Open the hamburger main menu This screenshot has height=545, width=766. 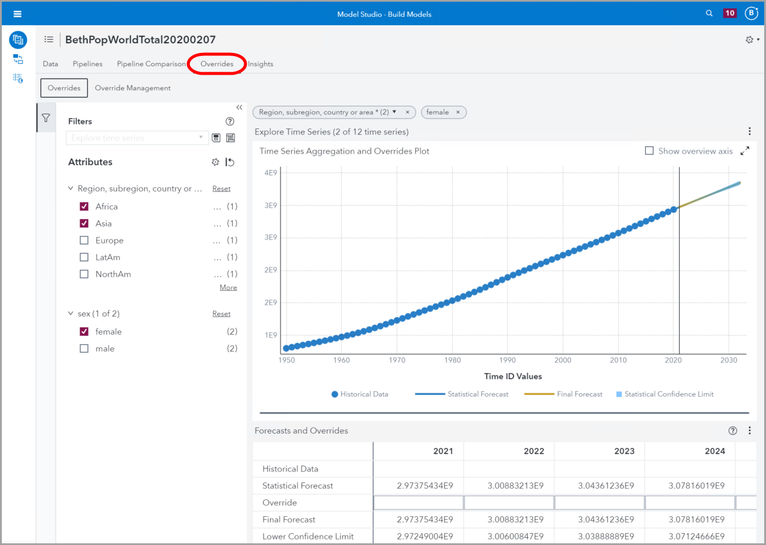[x=17, y=13]
